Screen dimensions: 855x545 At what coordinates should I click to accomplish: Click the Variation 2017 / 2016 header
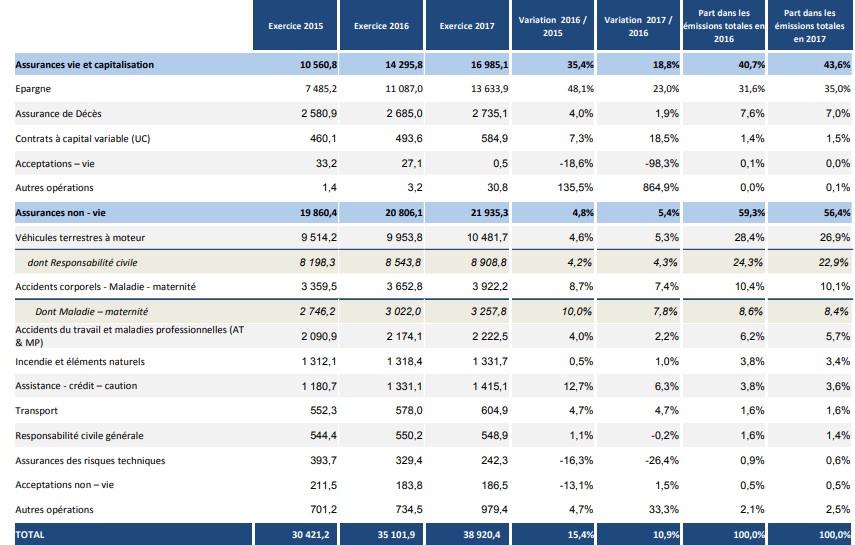click(639, 26)
